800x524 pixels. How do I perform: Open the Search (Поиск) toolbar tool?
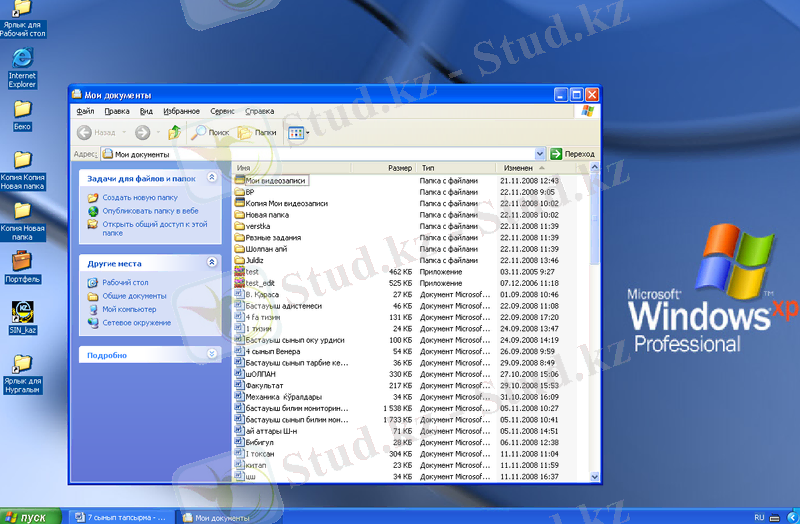[x=211, y=132]
